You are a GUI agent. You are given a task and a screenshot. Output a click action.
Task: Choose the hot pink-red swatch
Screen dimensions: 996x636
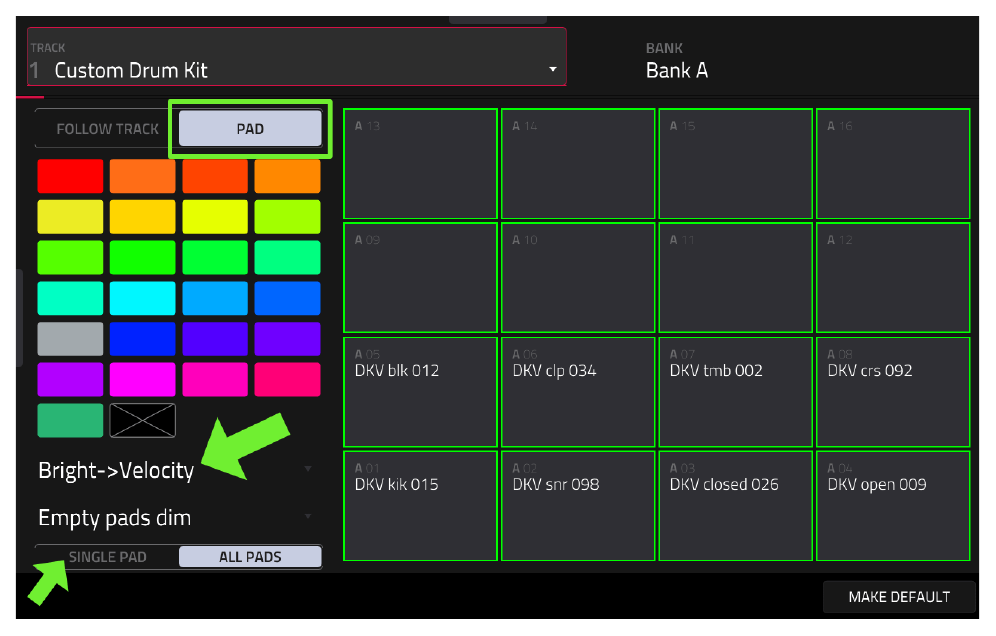(288, 379)
